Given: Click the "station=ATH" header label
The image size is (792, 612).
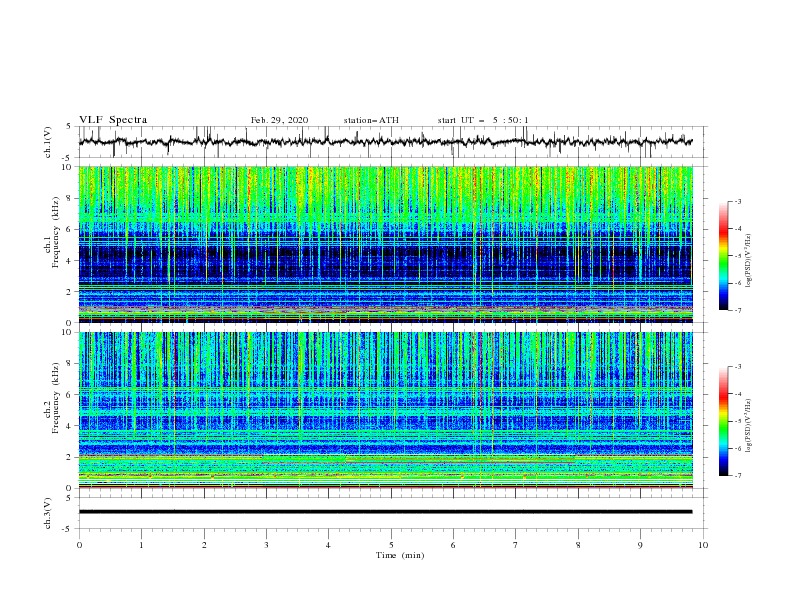Looking at the screenshot, I should click(x=371, y=120).
